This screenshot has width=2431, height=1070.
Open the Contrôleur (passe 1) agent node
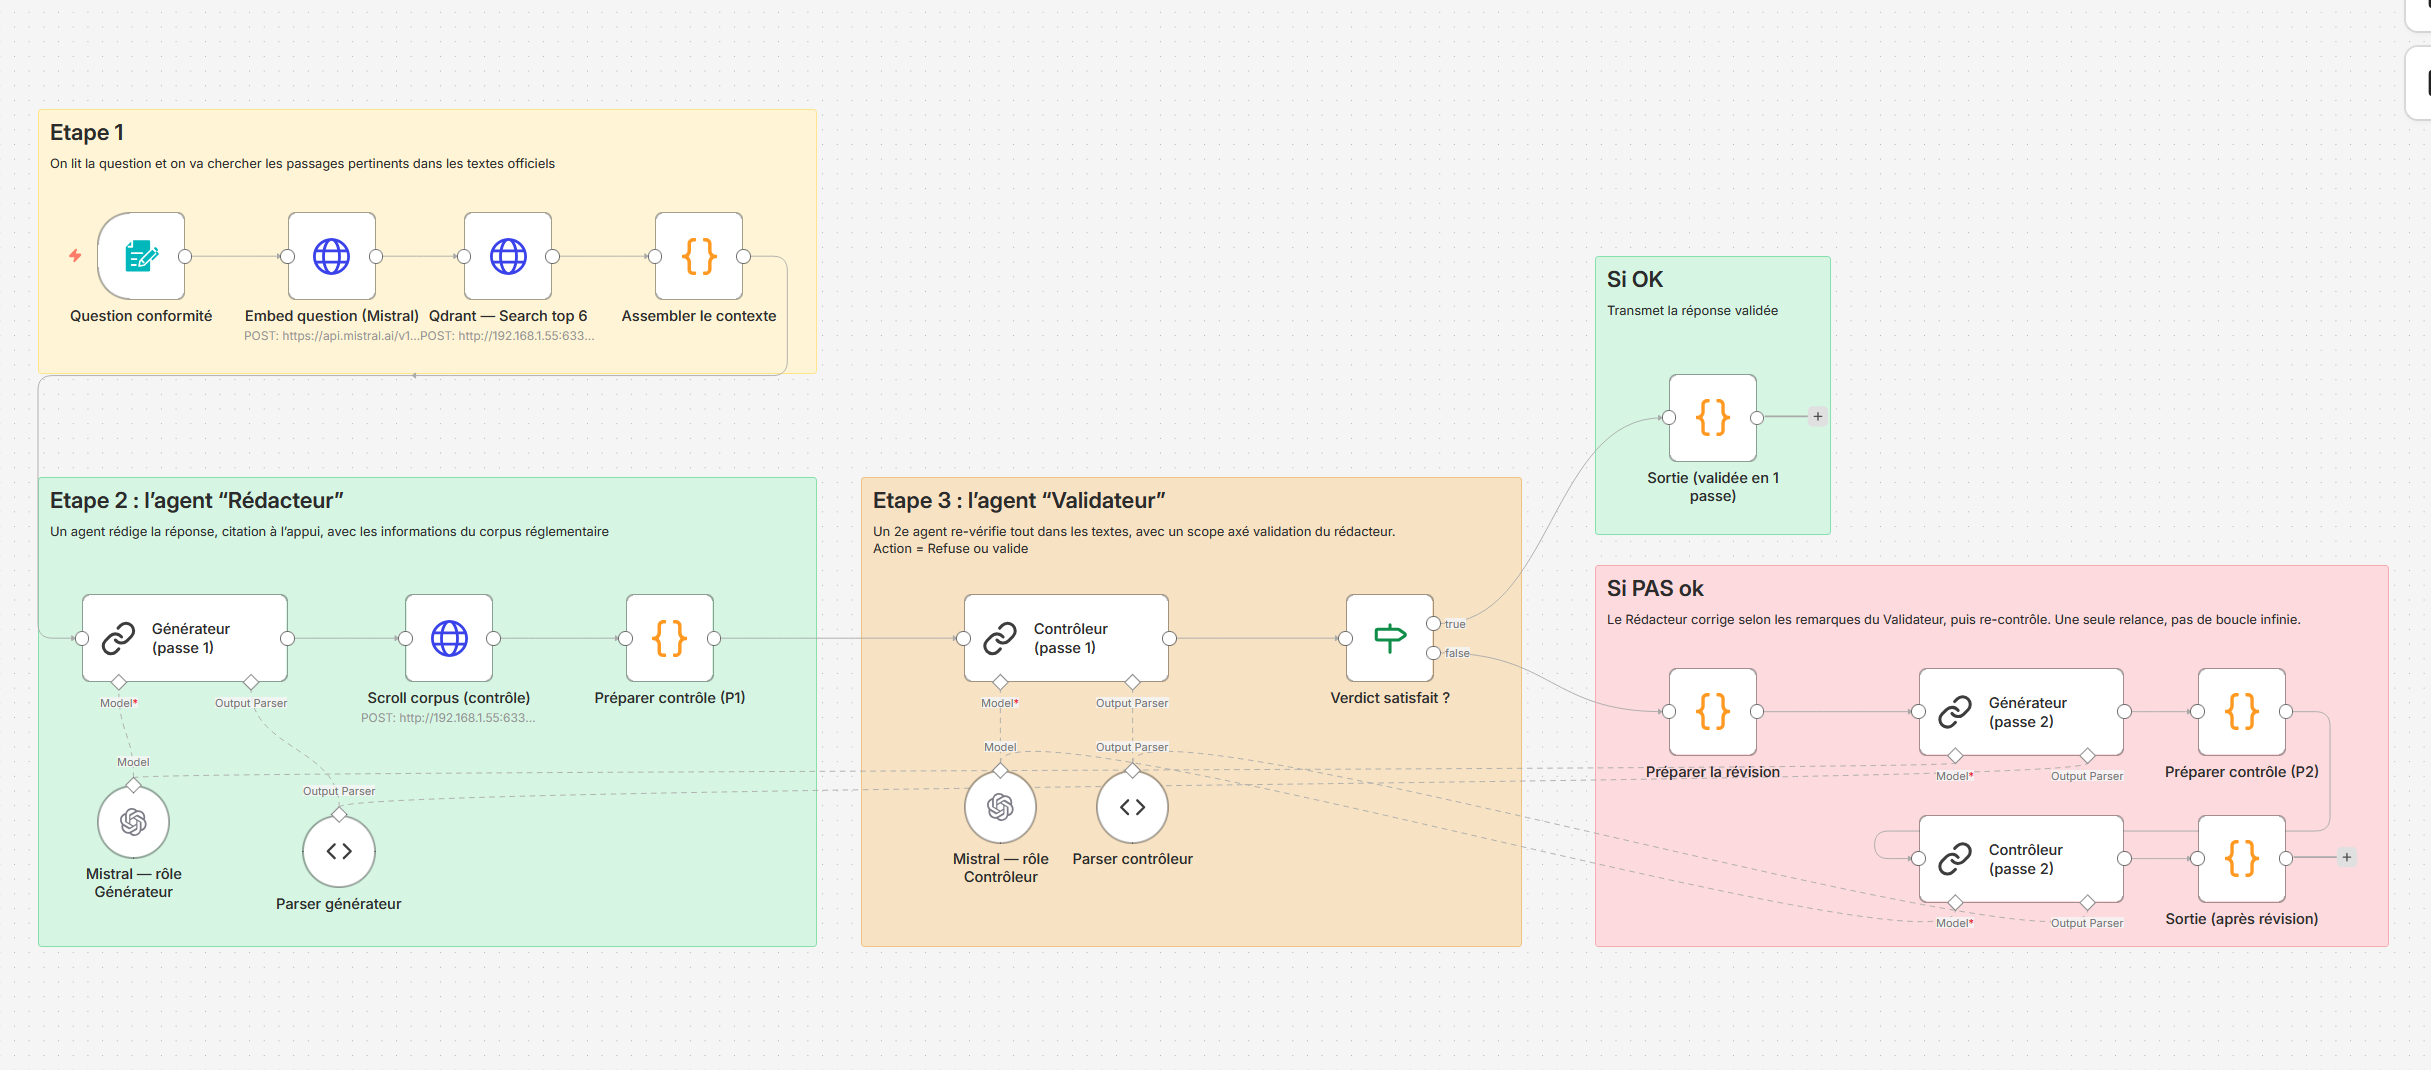coord(1066,638)
